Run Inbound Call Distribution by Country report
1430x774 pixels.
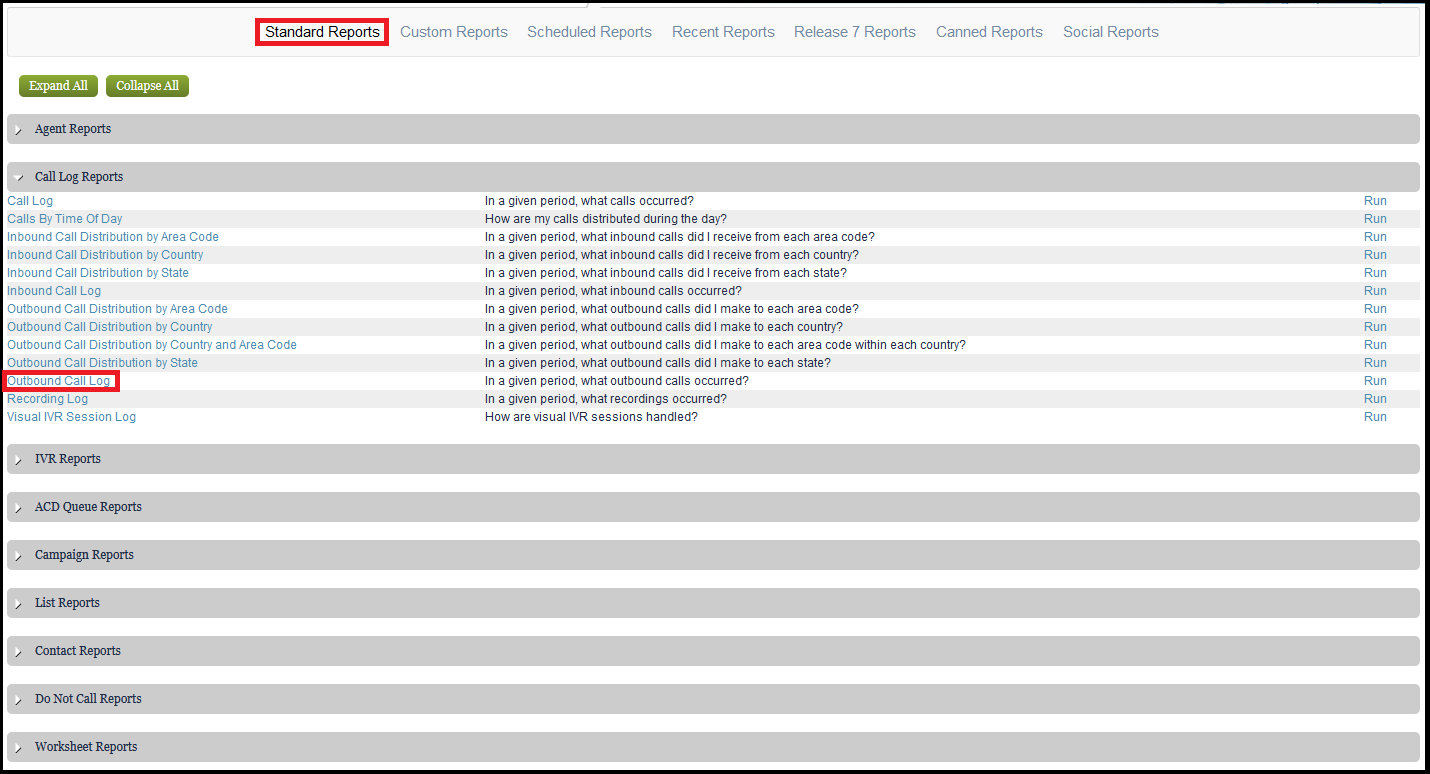tap(1375, 255)
